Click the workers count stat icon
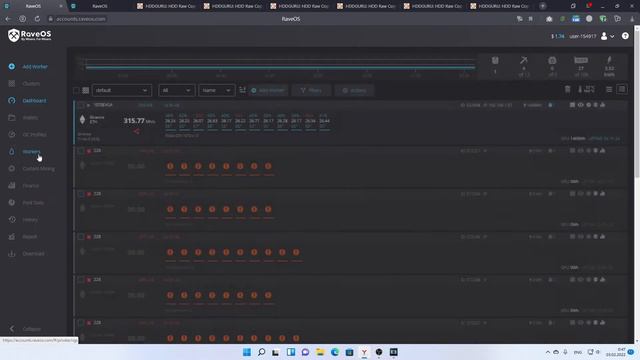 495,61
